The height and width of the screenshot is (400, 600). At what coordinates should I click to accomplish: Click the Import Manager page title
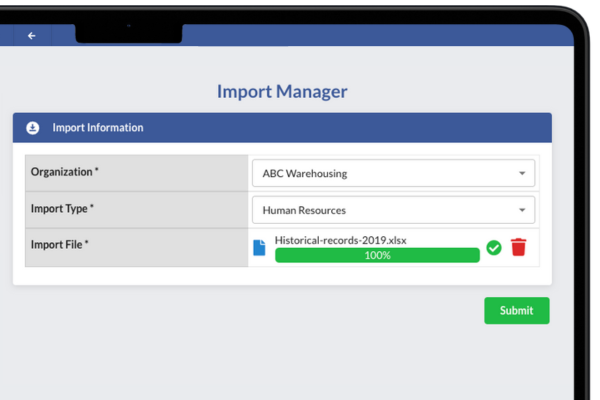[282, 92]
